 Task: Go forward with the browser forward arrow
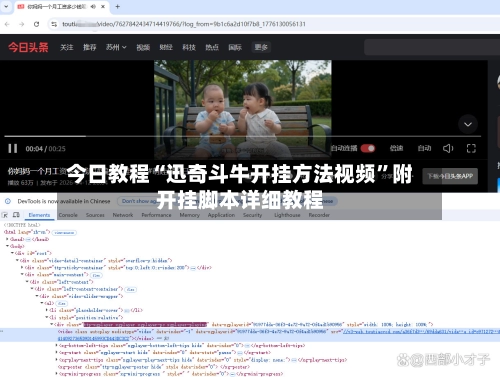tap(22, 24)
